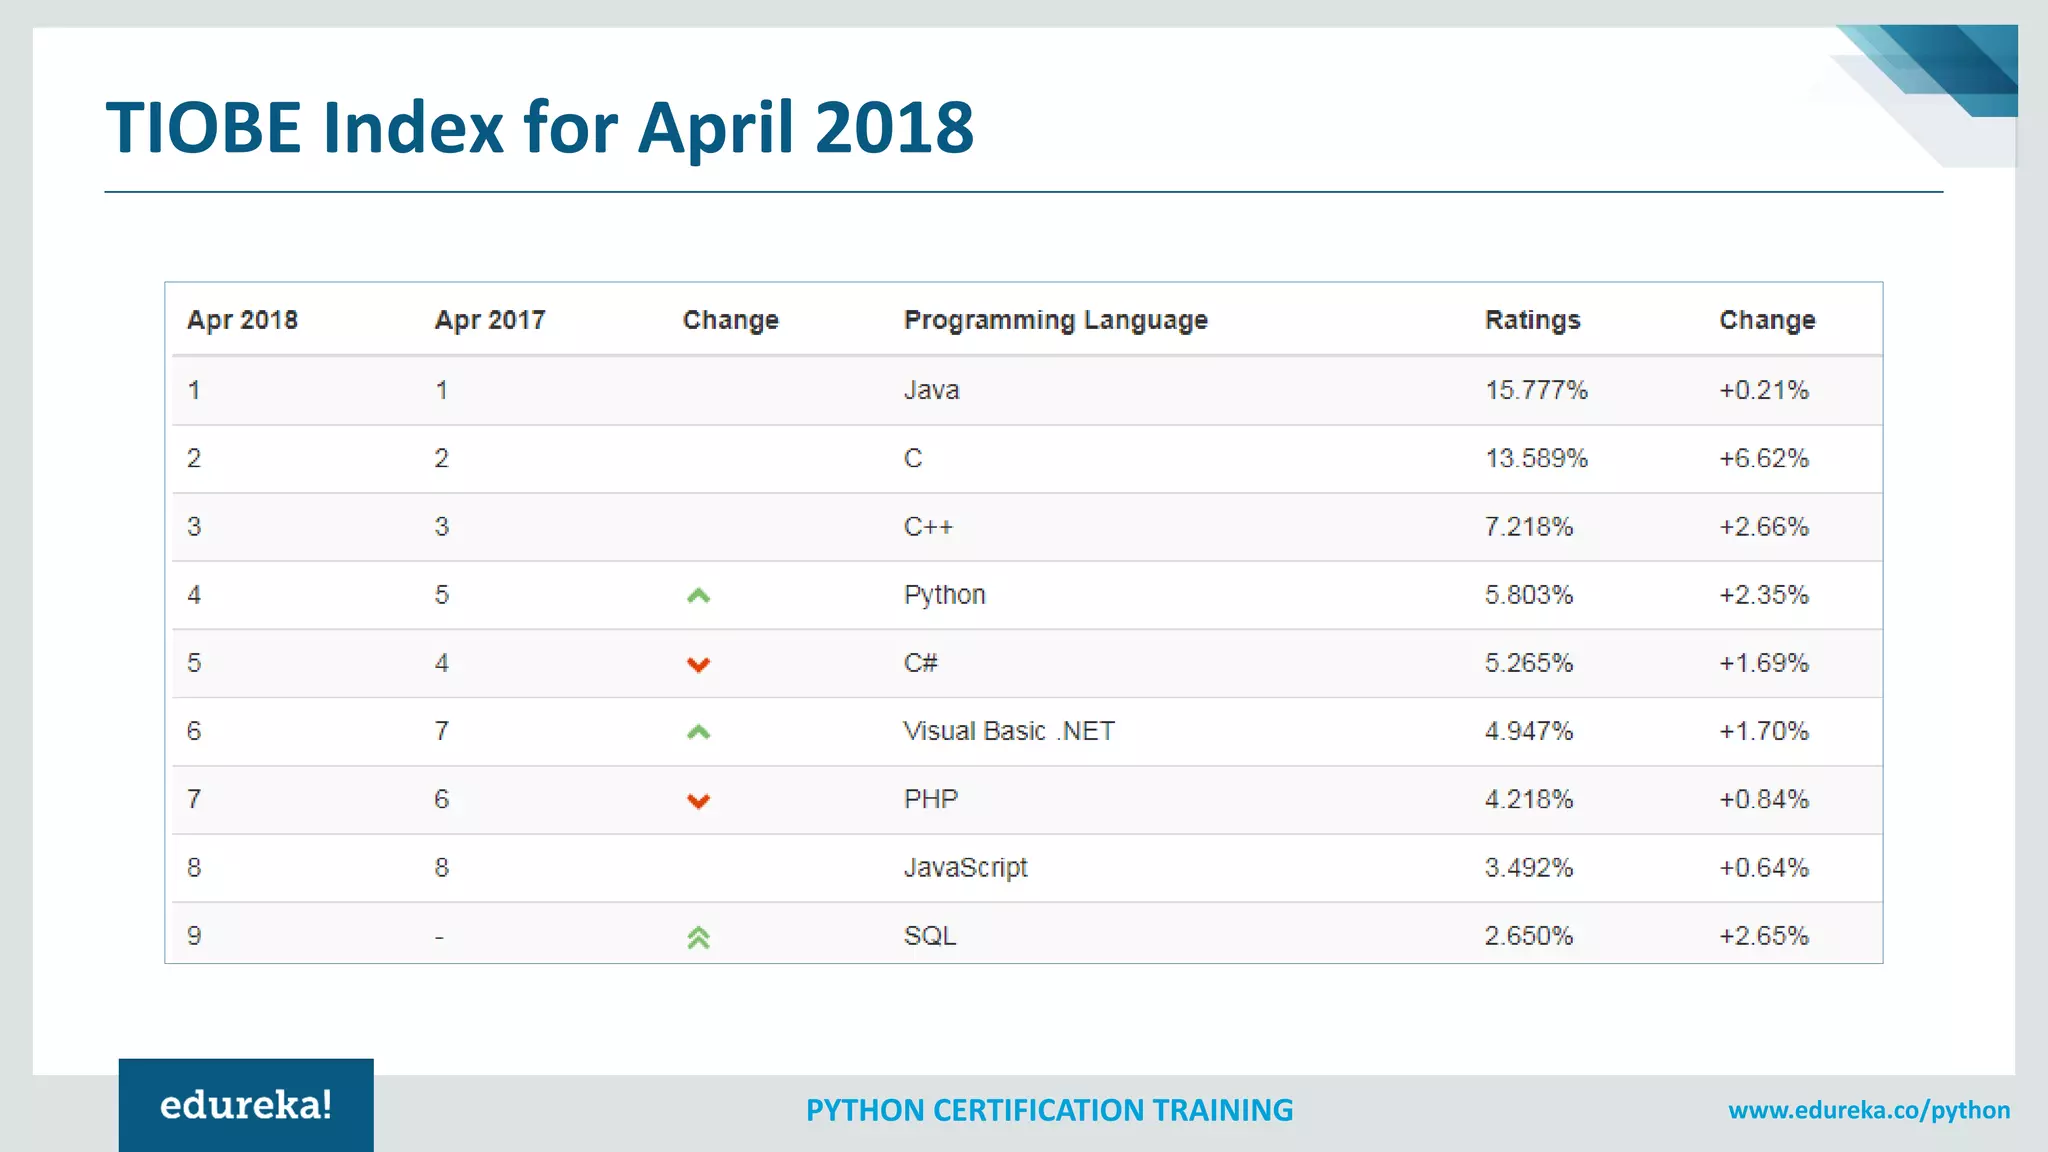The width and height of the screenshot is (2048, 1152).
Task: Click the language name JavaScript
Action: [x=966, y=868]
